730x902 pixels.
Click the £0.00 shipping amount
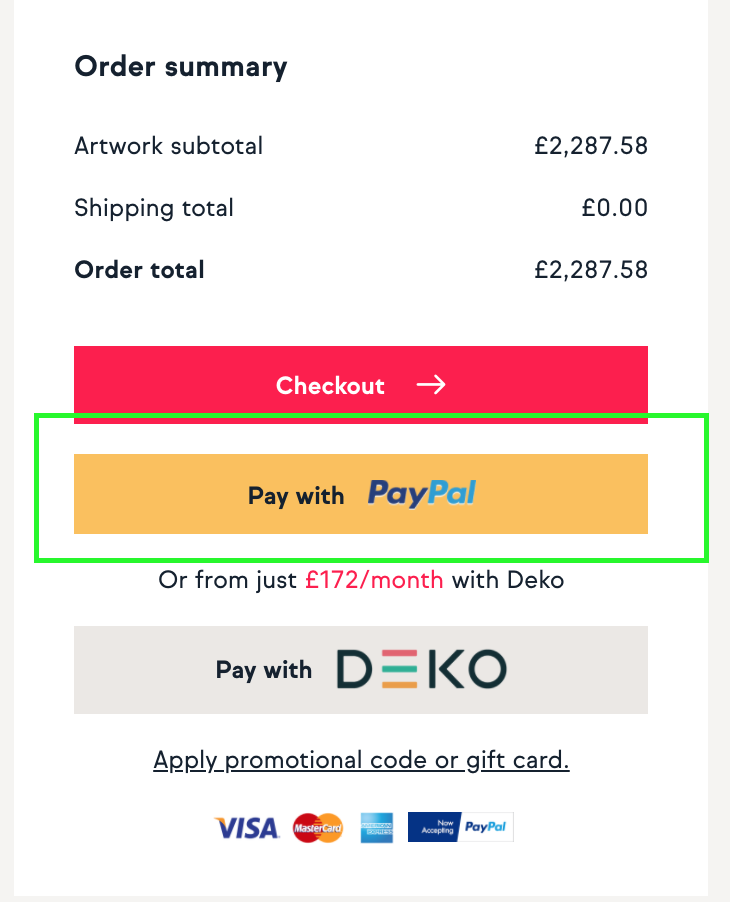click(x=614, y=208)
